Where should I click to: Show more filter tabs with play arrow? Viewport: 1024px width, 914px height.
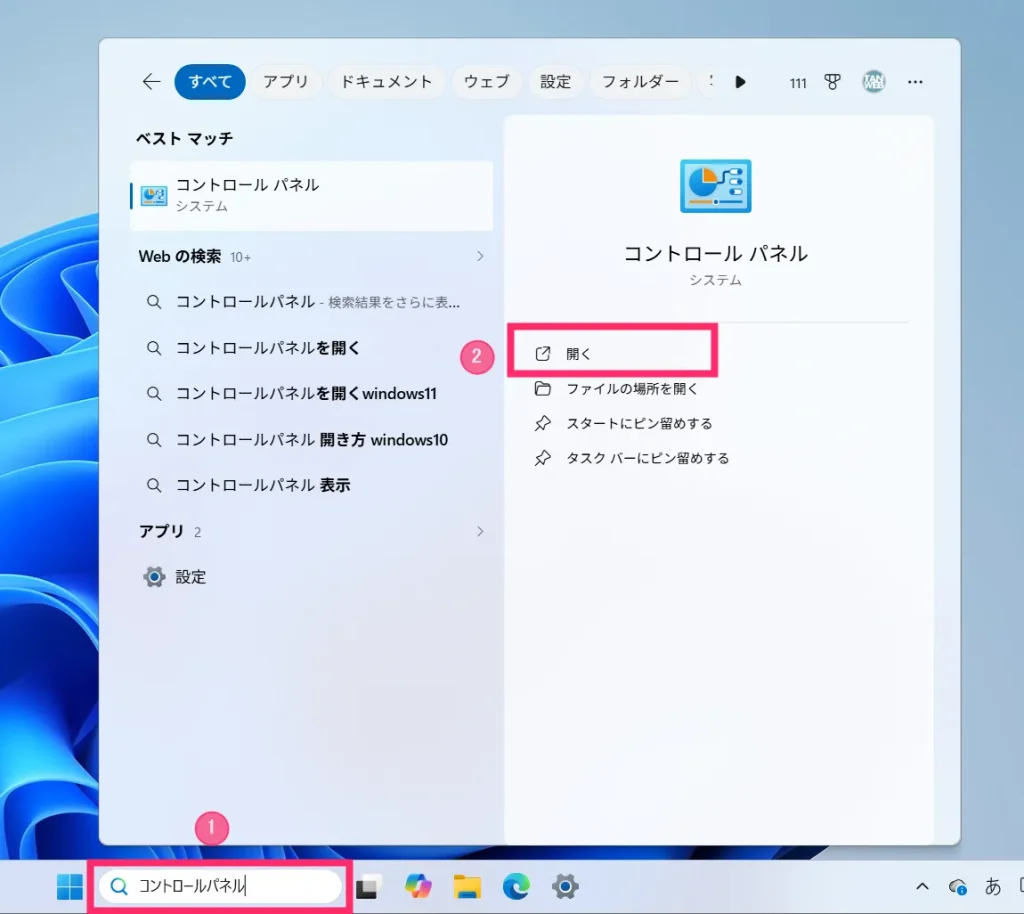740,82
